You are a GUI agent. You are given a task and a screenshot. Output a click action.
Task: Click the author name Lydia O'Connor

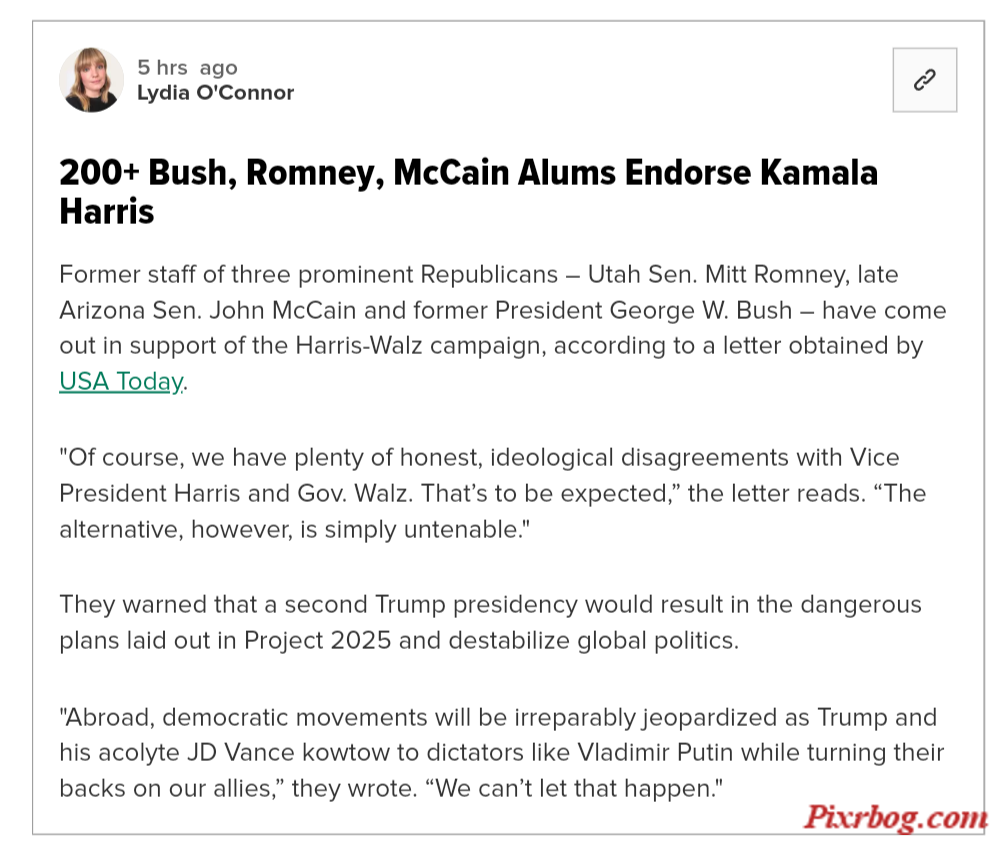[215, 93]
